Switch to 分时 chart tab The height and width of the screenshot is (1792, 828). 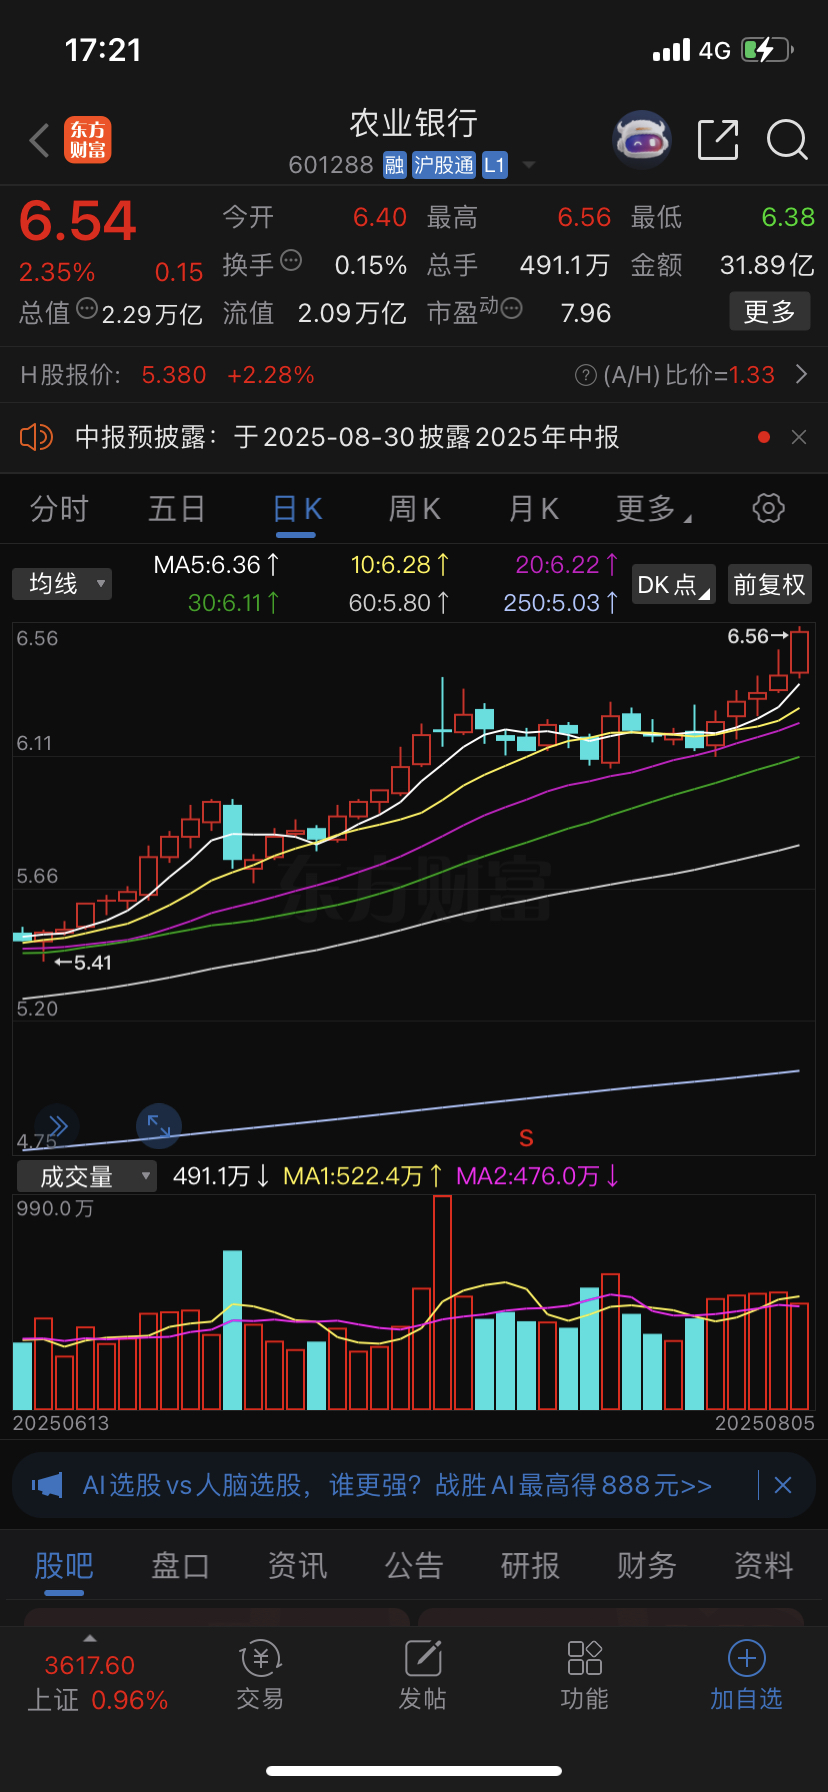tap(59, 509)
